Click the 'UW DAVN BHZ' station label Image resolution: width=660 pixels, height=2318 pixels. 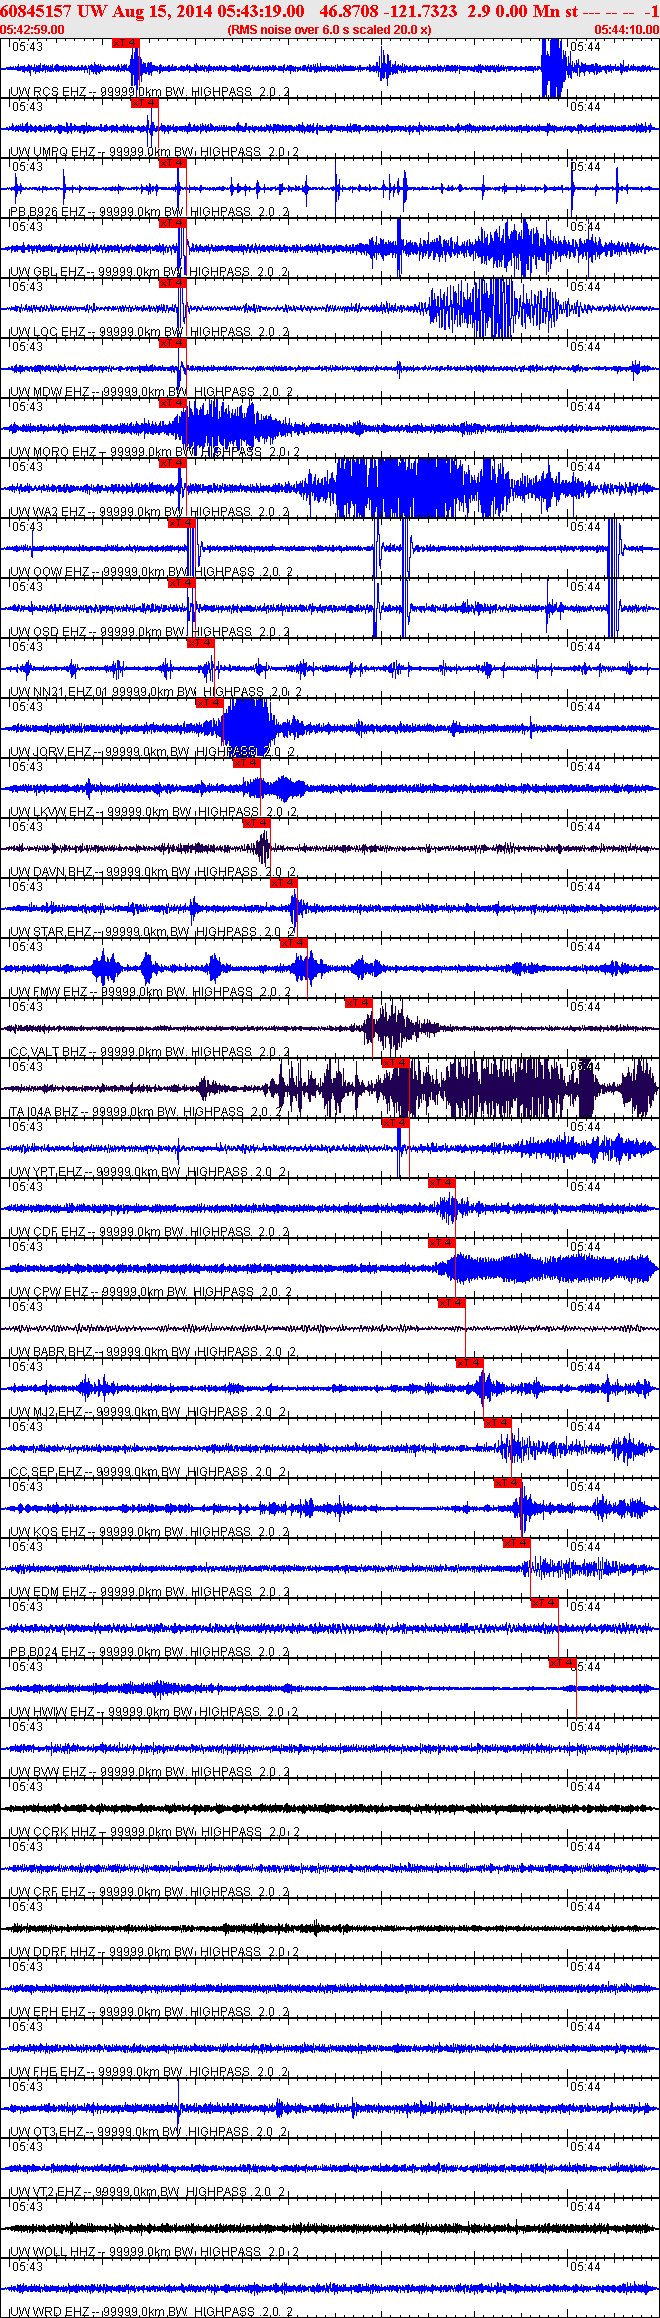coord(52,872)
